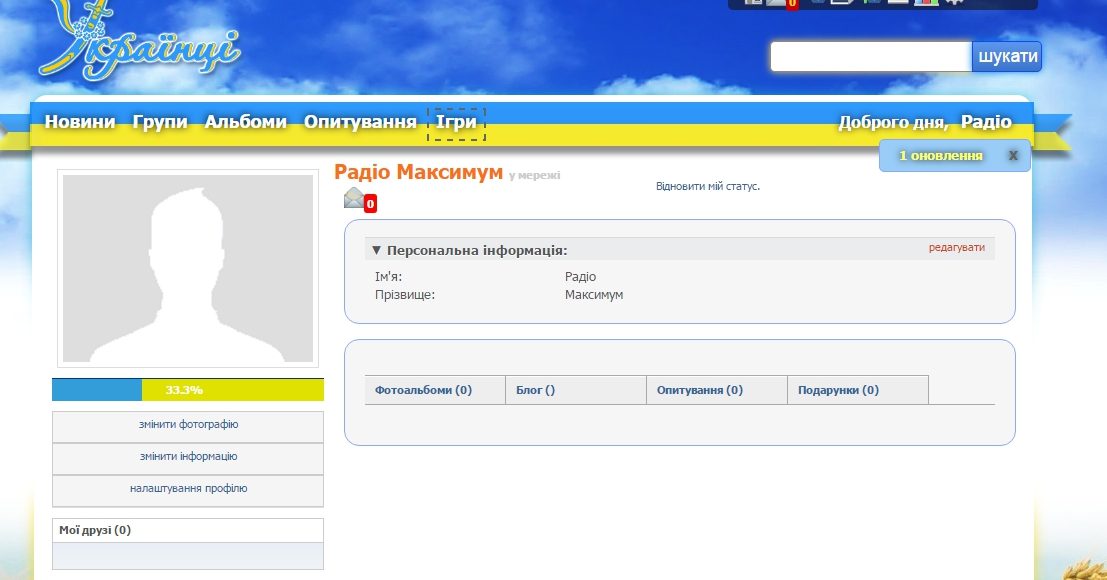Go to the Групи section

pyautogui.click(x=160, y=122)
